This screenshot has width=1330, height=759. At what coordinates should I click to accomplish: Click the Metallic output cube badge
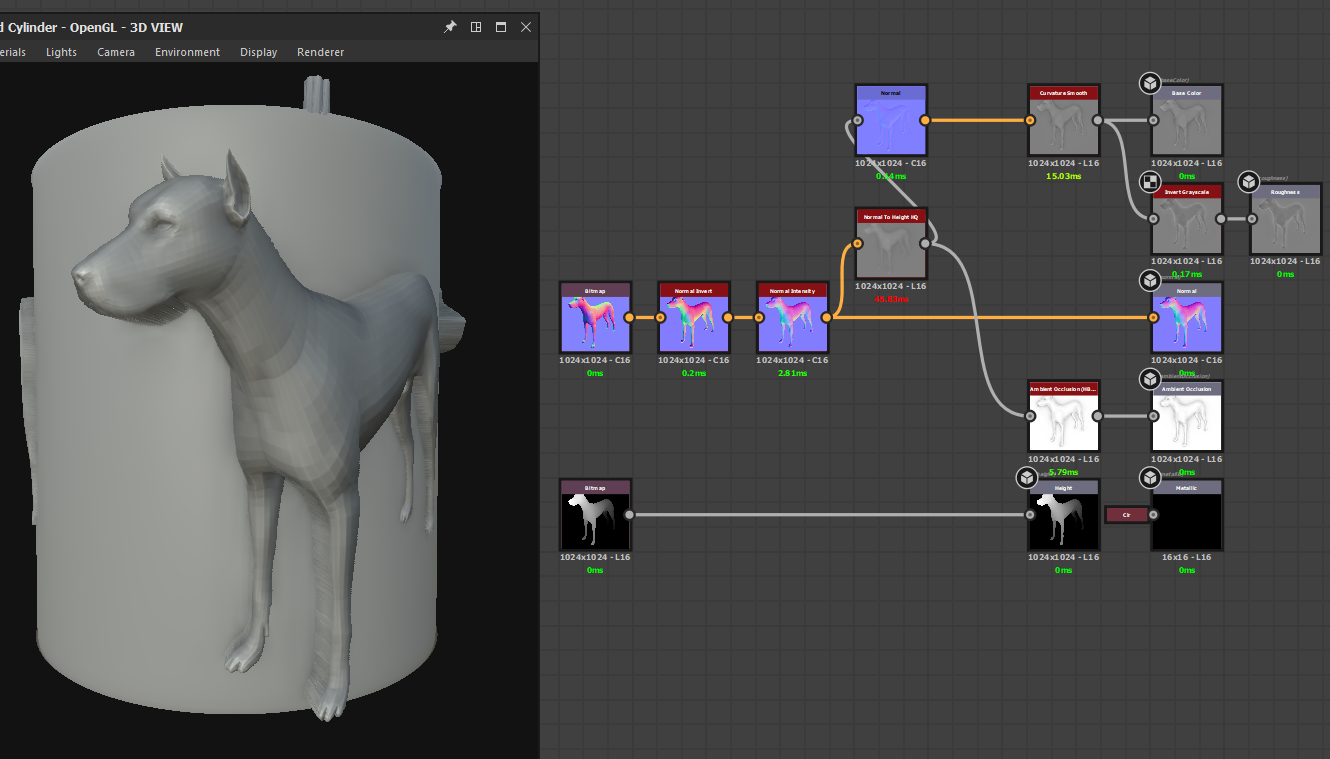point(1150,478)
